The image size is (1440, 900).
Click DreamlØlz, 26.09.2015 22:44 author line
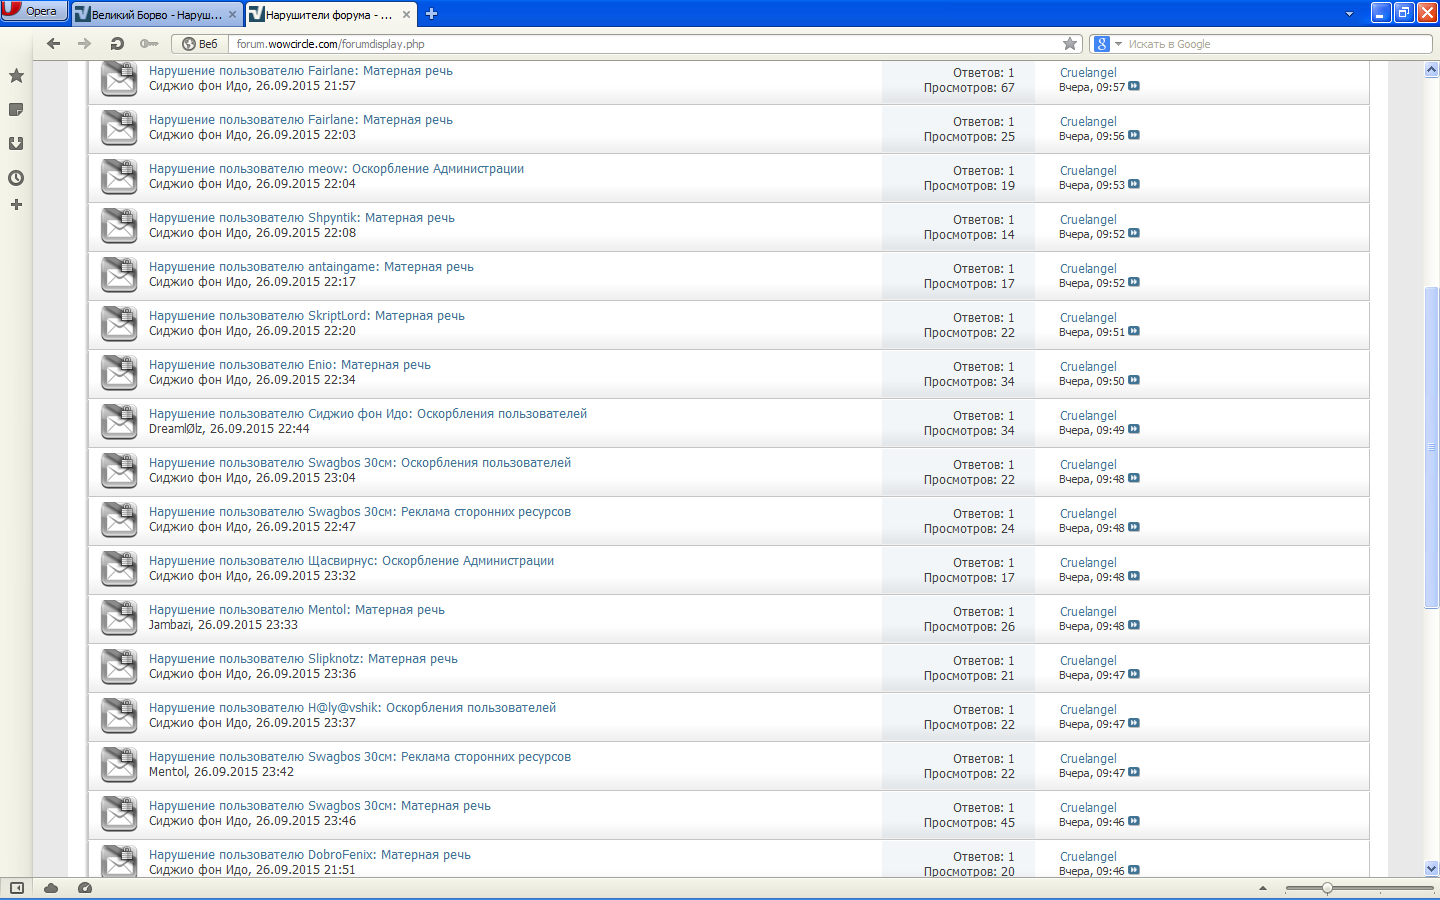point(229,429)
